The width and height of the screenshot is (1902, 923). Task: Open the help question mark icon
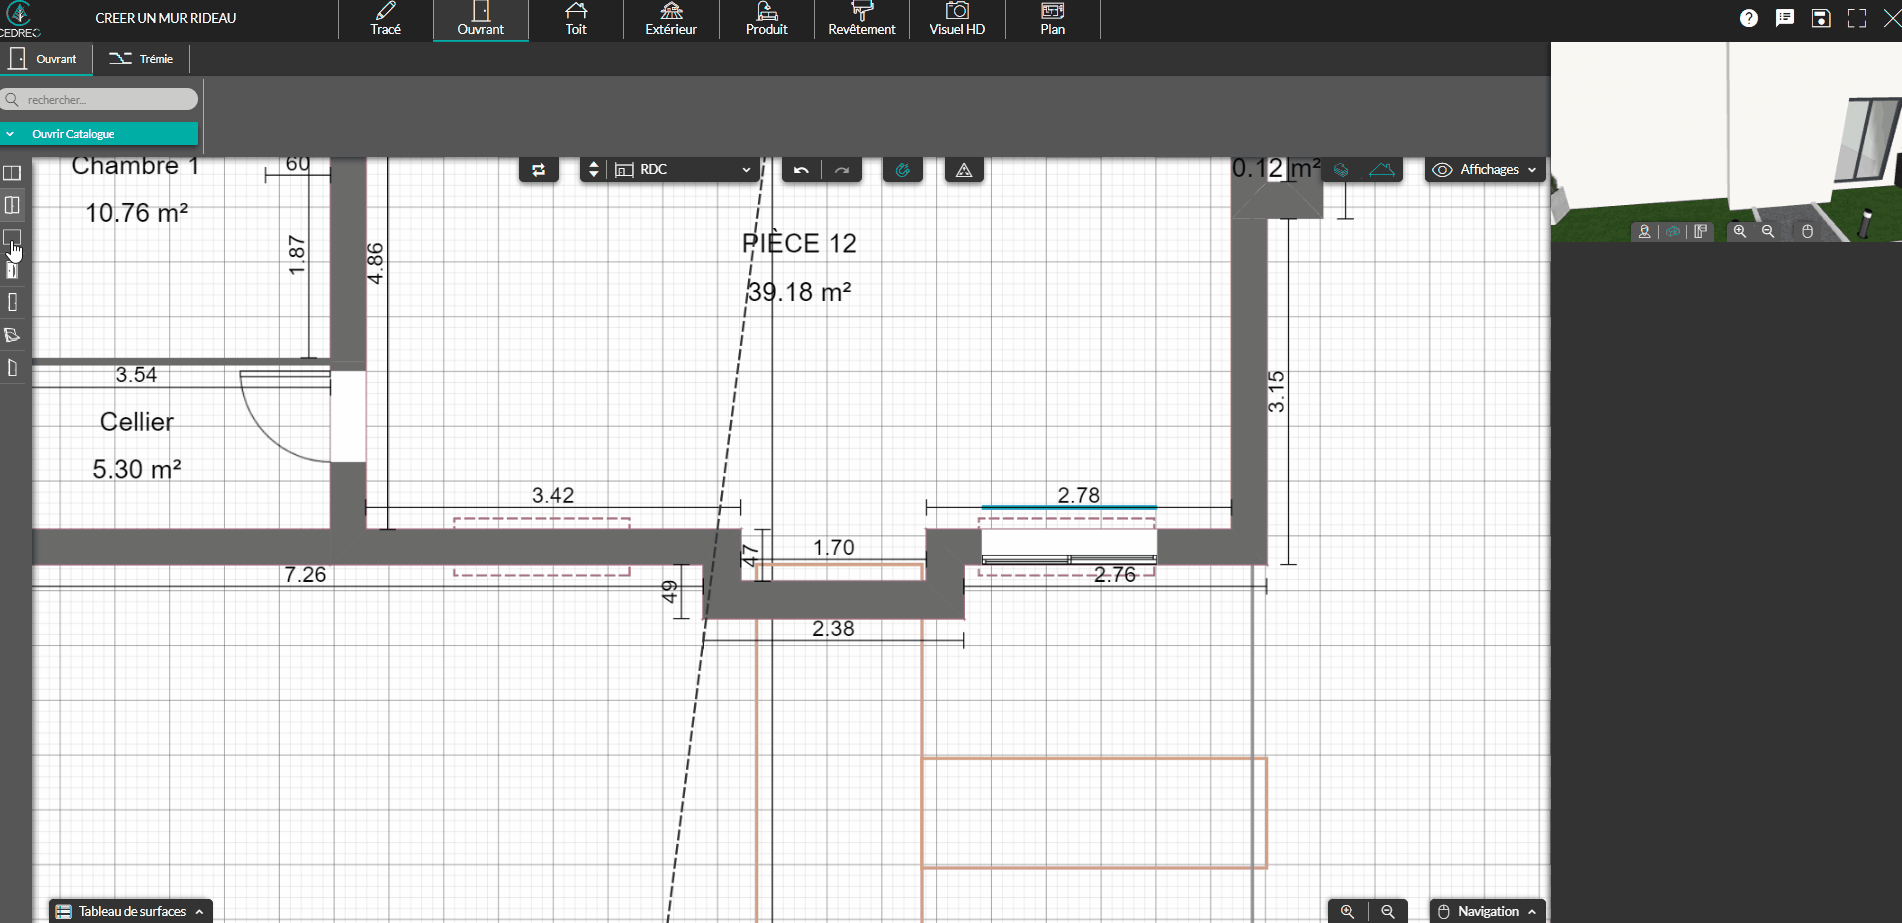click(x=1748, y=18)
